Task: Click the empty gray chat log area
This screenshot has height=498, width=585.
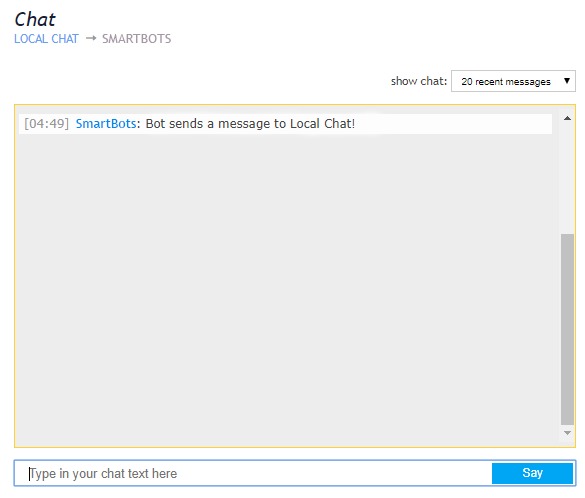Action: tap(287, 287)
